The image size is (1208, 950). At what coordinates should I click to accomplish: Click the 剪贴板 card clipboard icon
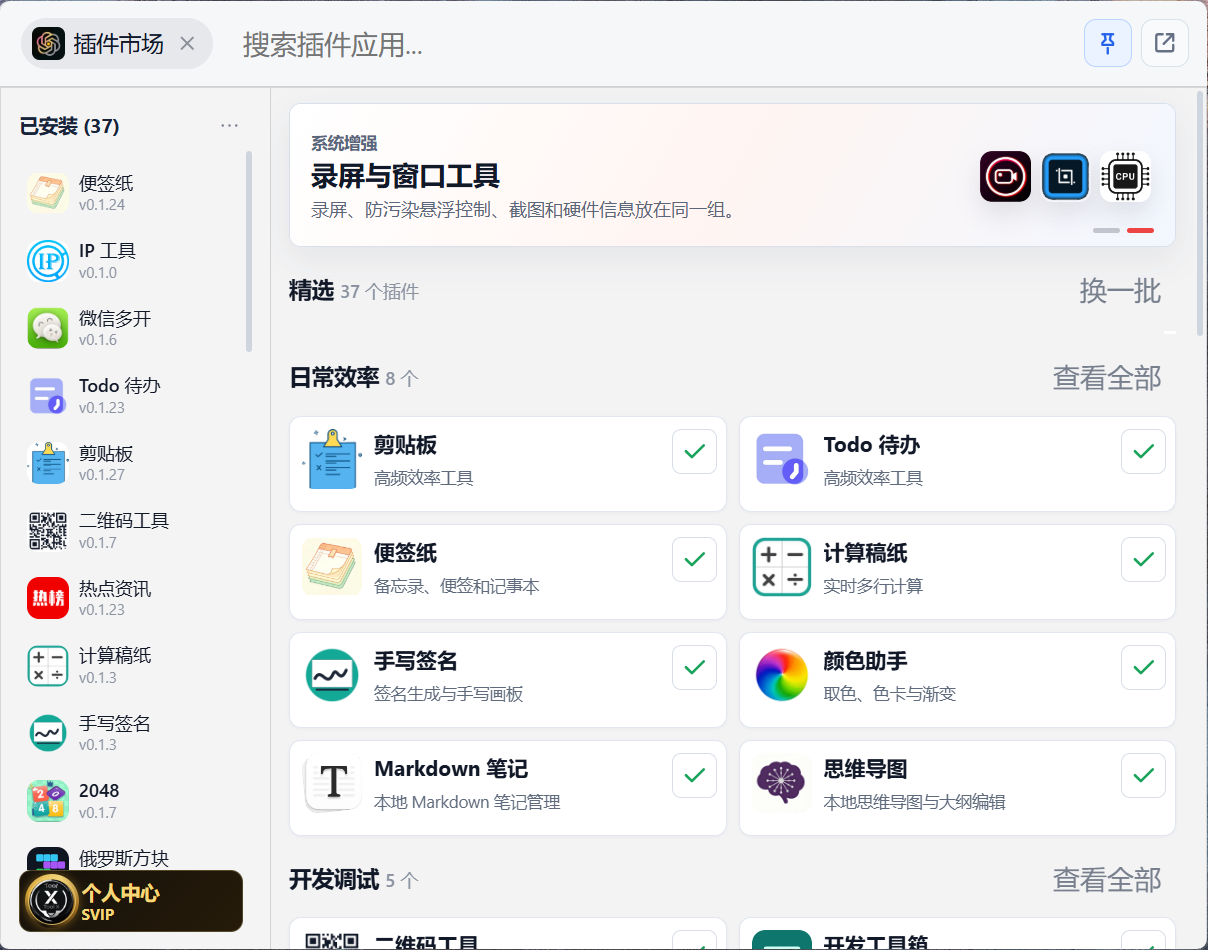(x=331, y=459)
